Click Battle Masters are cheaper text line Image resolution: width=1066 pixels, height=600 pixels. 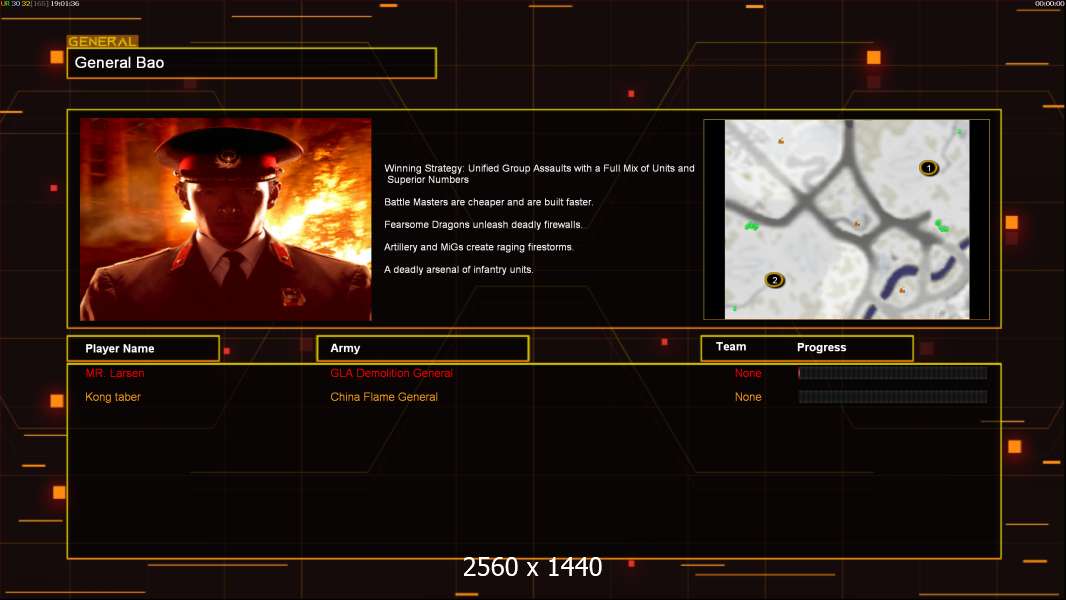pos(489,202)
